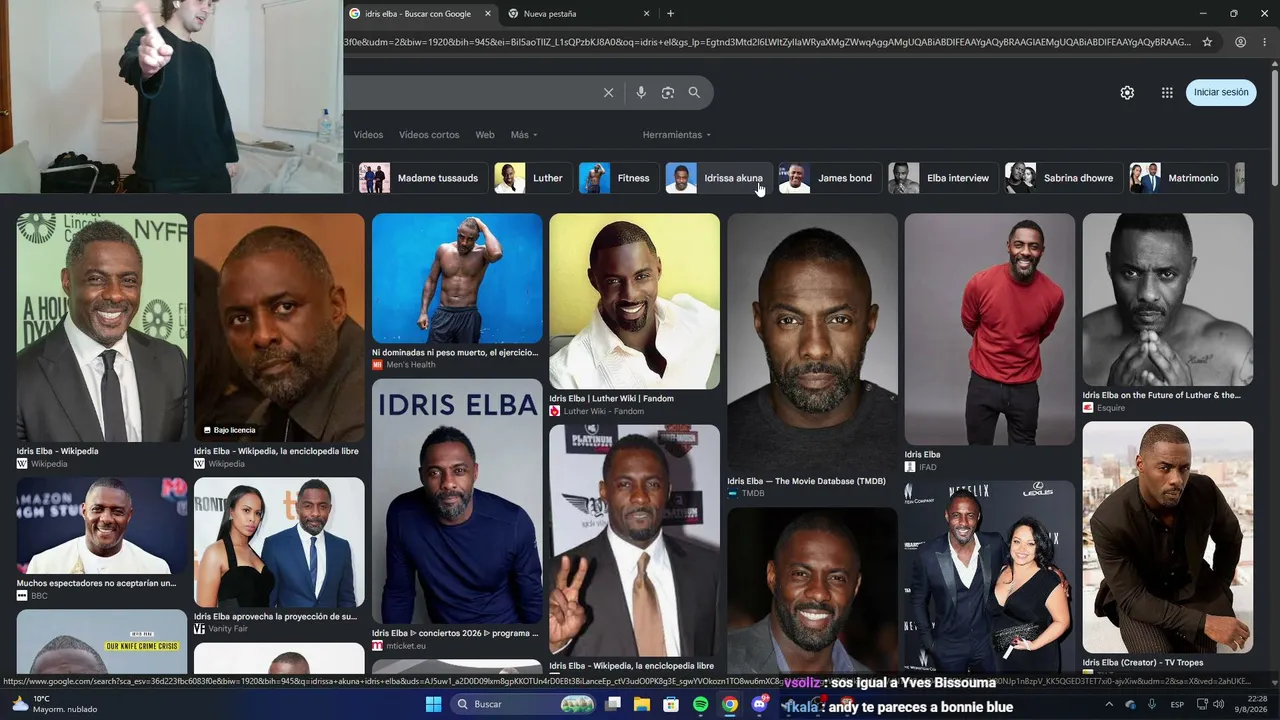Screen dimensions: 1280x720
Task: Click the 'Iniciar sesión' button
Action: point(1221,93)
